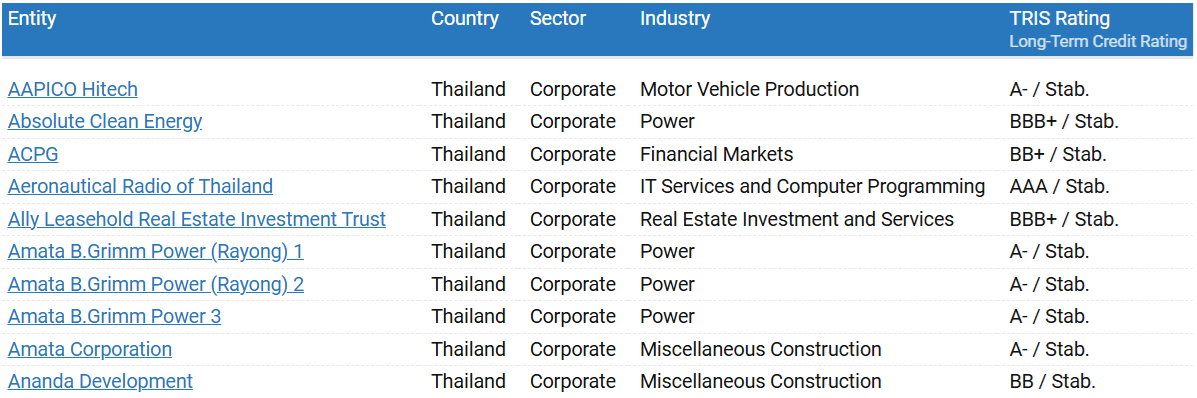Sort by the TRIS Rating column header
Image resolution: width=1197 pixels, height=398 pixels.
[x=1060, y=18]
